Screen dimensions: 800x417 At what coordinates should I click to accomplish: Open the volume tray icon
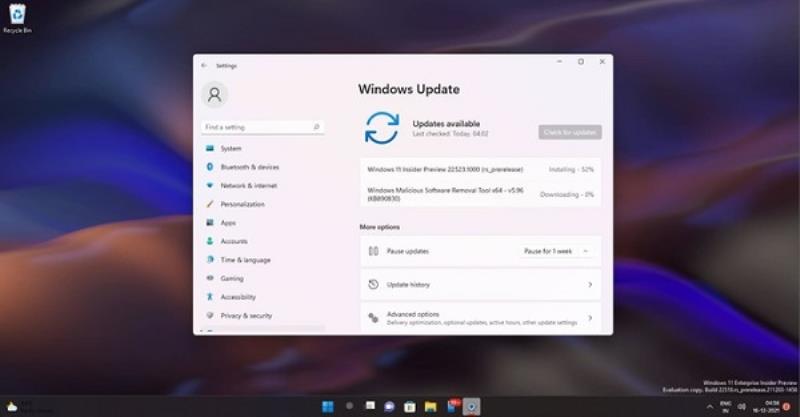point(742,407)
